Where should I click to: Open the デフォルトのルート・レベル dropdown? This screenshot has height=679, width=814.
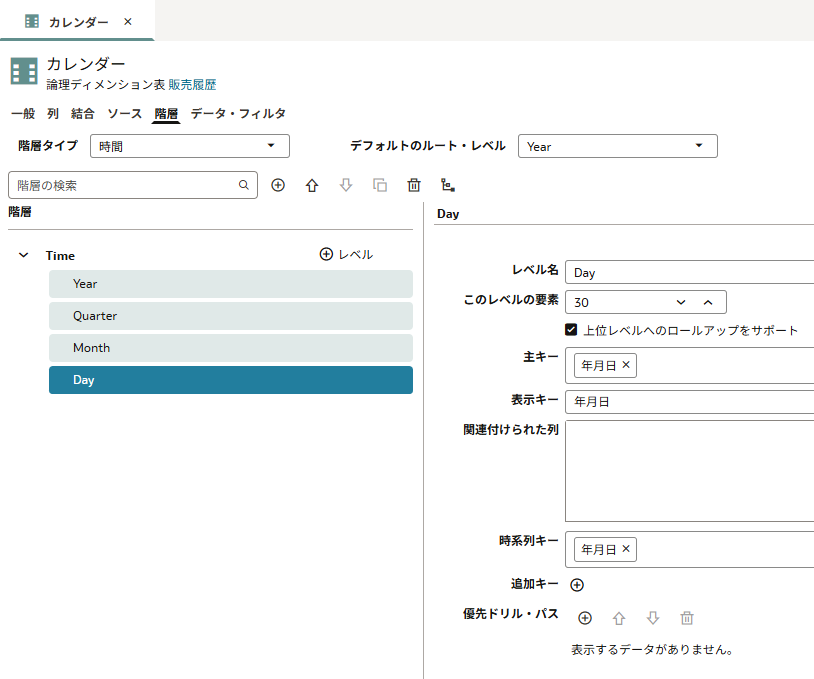(x=618, y=146)
